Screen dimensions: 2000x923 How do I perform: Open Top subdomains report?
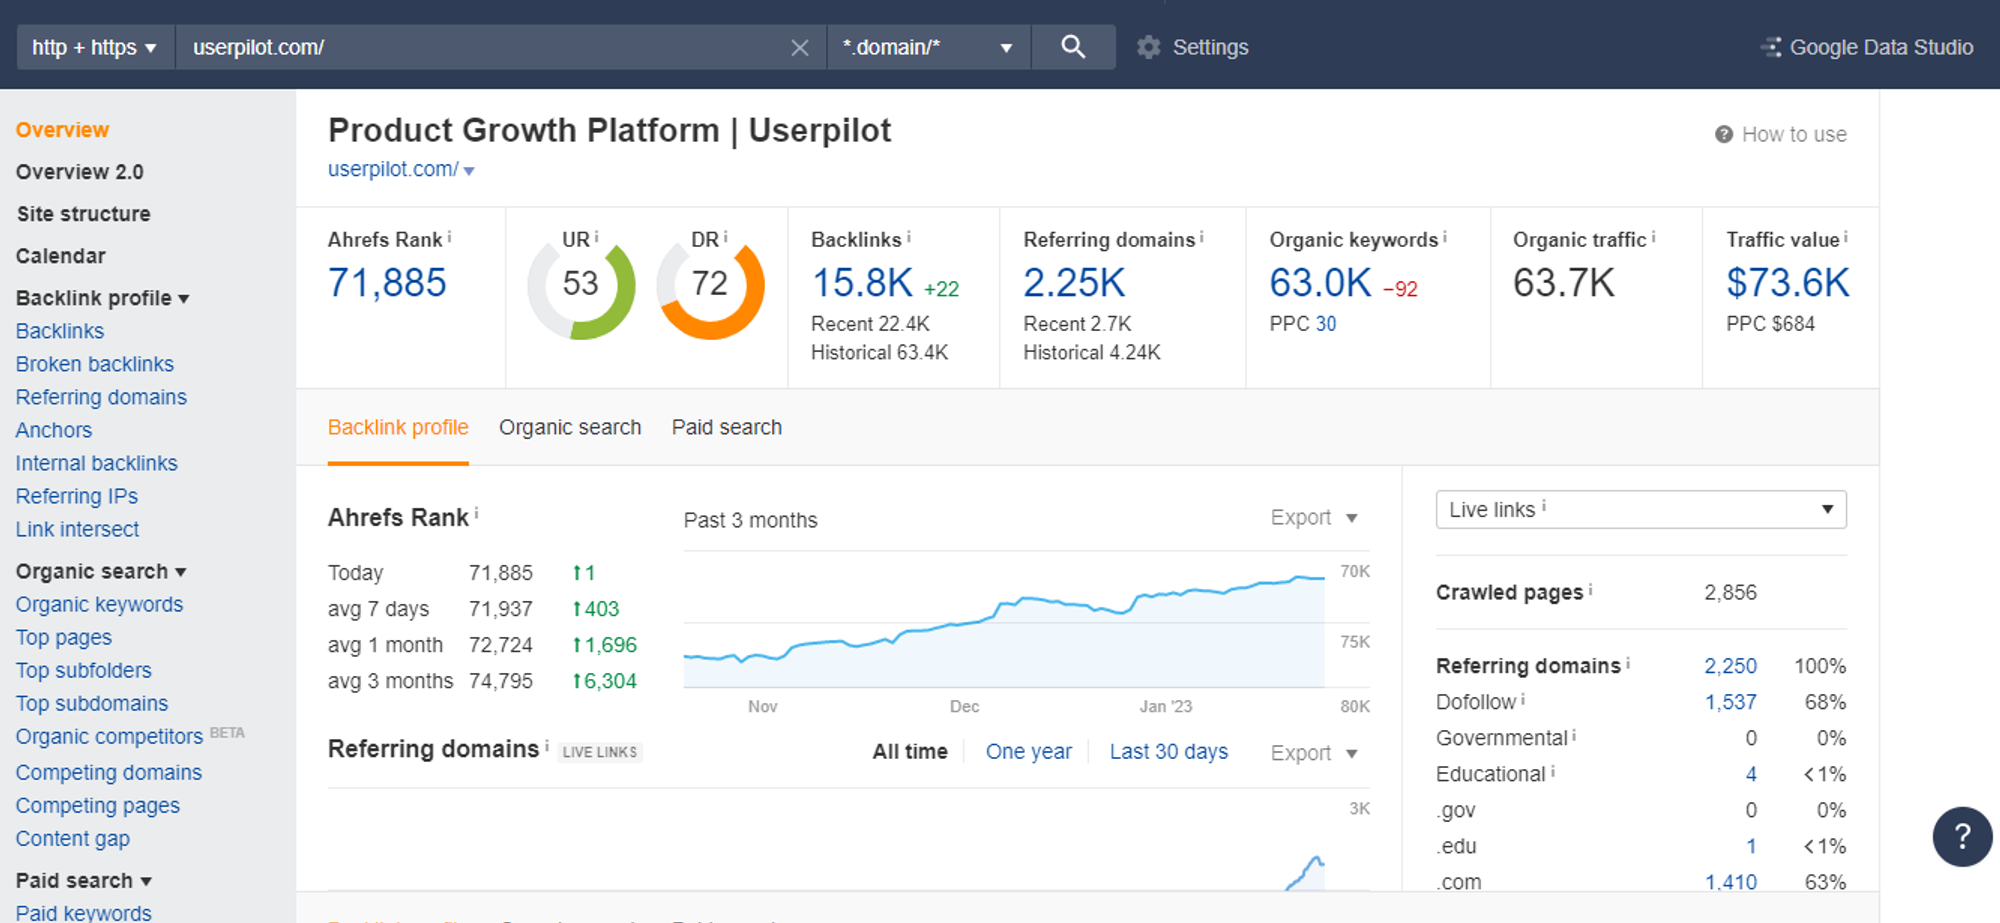coord(92,703)
